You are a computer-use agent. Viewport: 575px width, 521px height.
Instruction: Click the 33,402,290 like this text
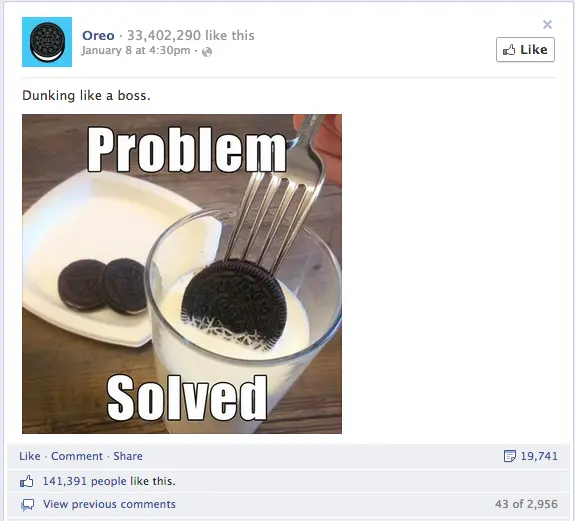(191, 36)
